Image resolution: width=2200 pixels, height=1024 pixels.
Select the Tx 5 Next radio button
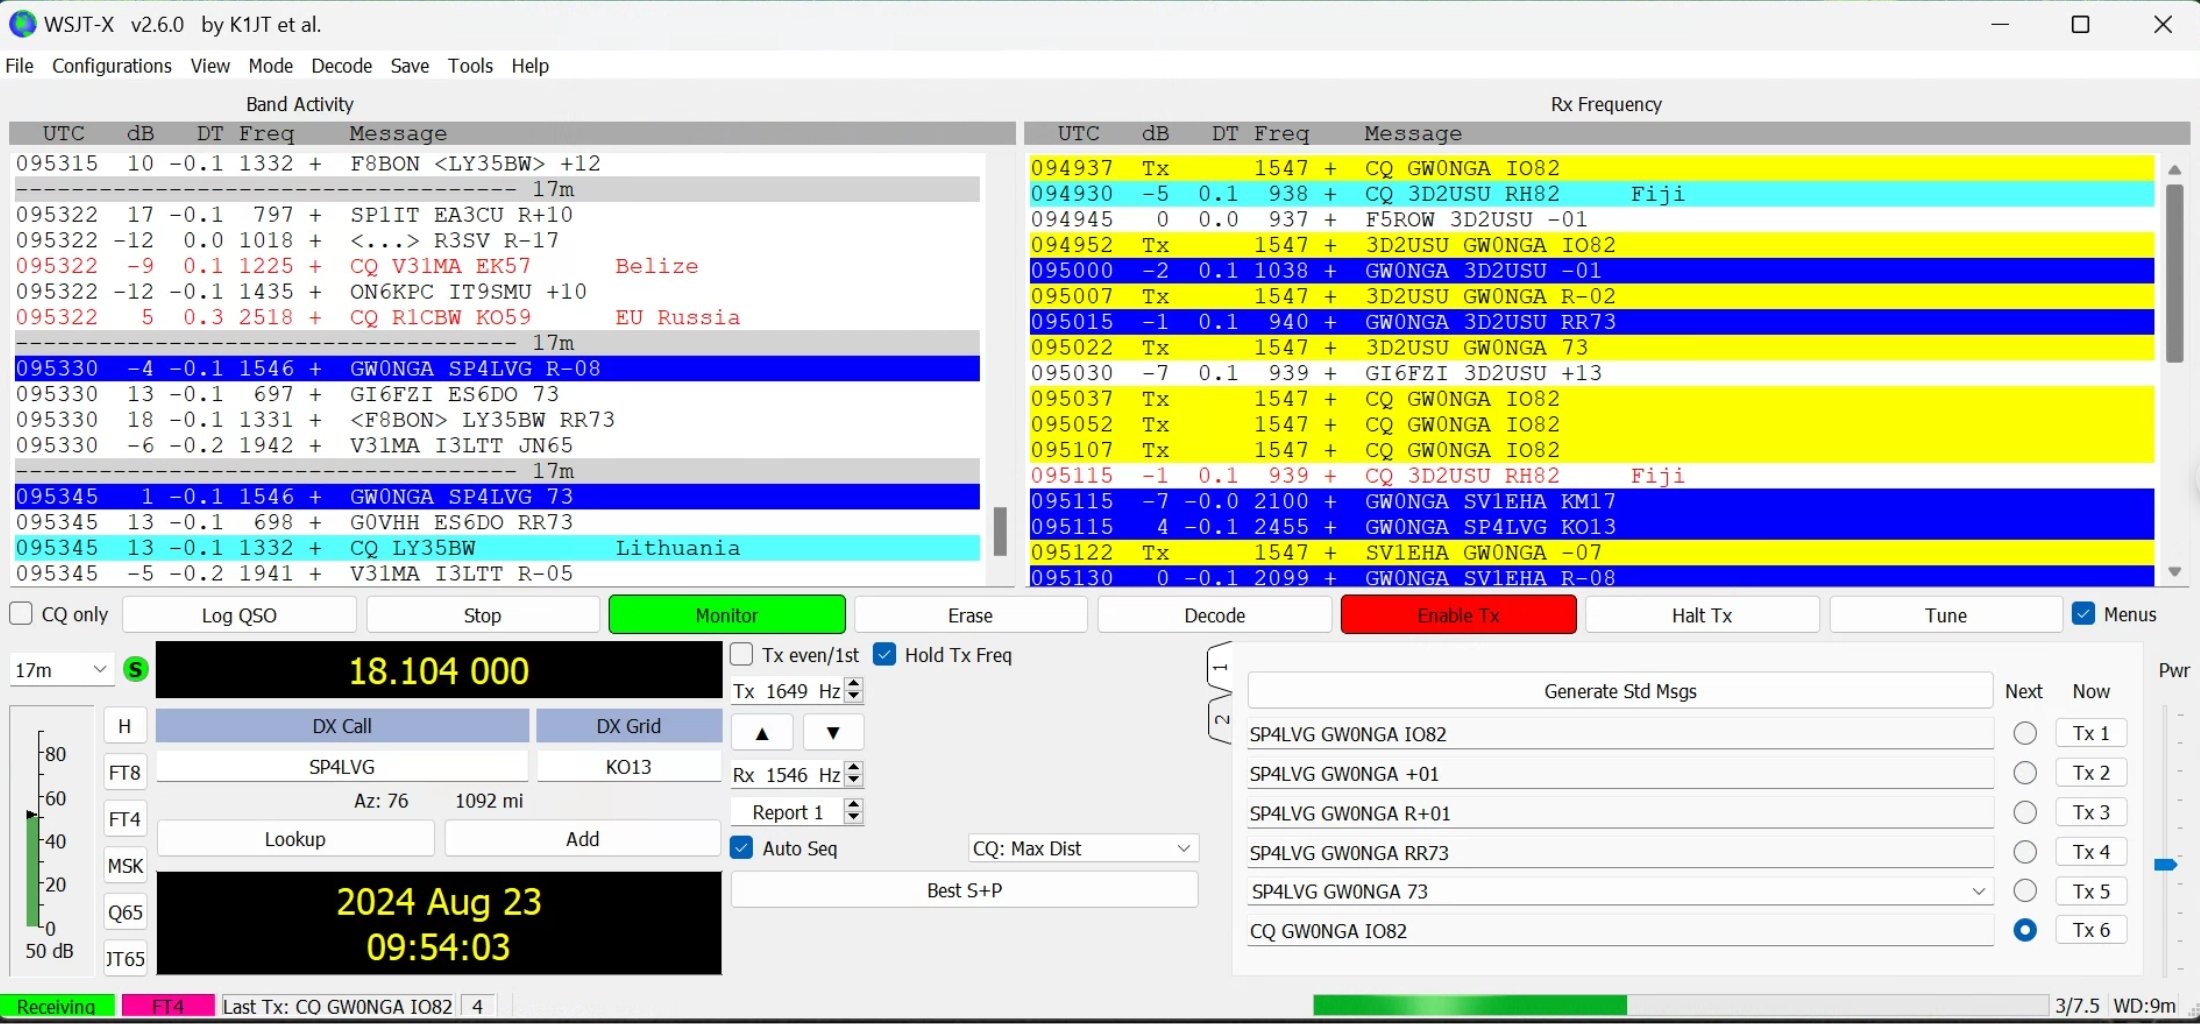click(x=2025, y=891)
